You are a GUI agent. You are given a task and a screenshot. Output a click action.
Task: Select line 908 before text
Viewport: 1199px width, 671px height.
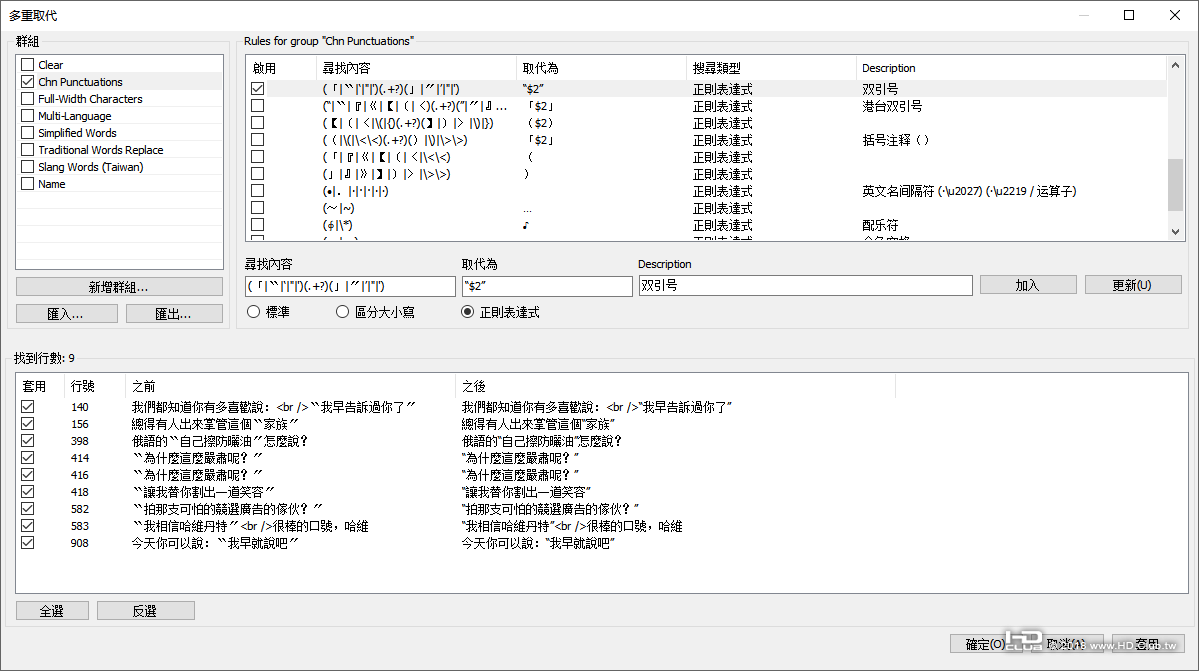pos(215,543)
